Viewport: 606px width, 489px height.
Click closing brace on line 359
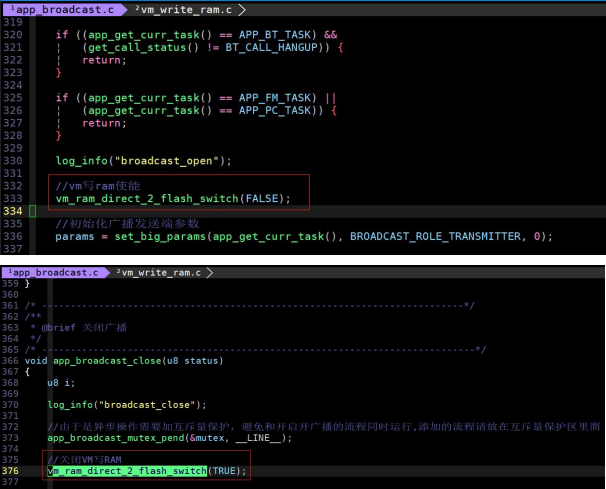click(x=27, y=284)
